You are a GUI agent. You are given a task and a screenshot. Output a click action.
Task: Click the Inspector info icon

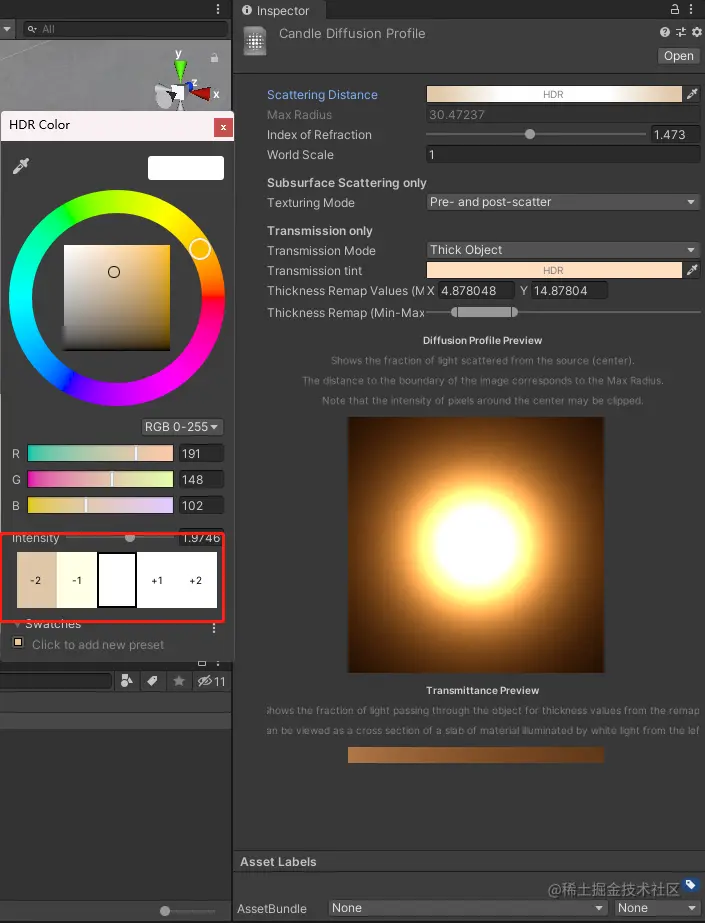click(x=247, y=10)
